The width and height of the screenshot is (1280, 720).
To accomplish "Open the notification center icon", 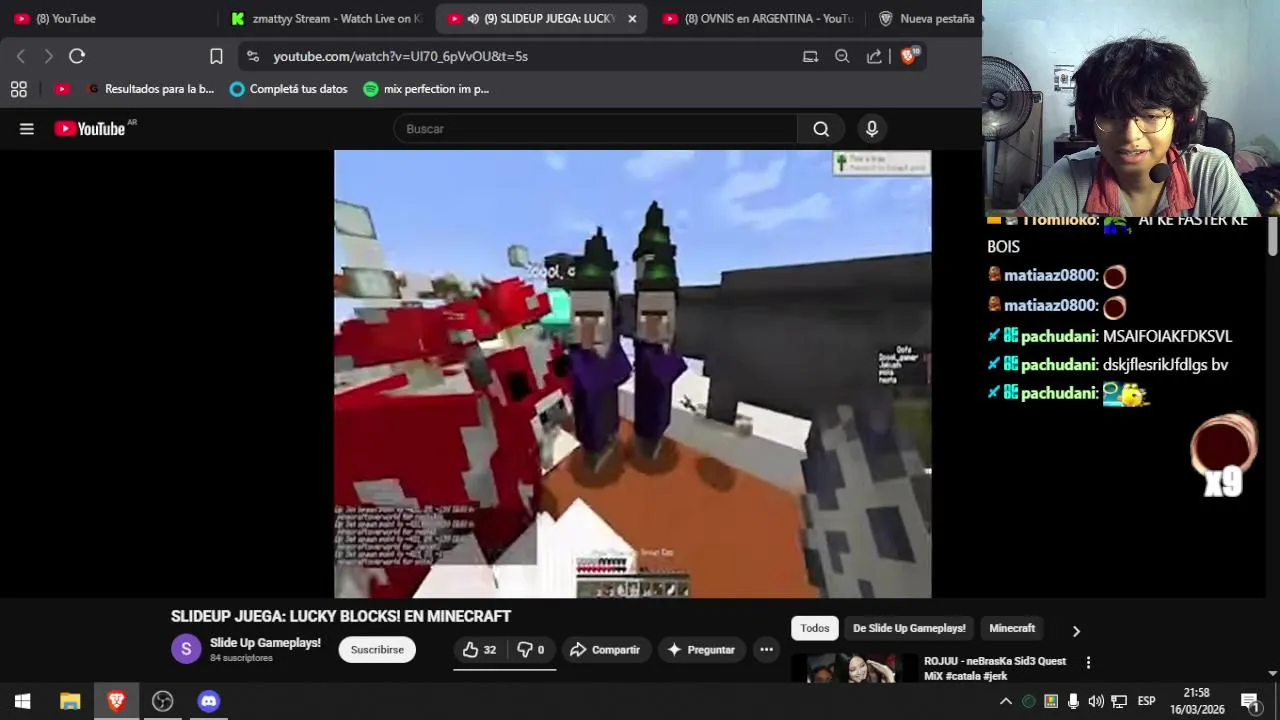I will pos(1250,701).
